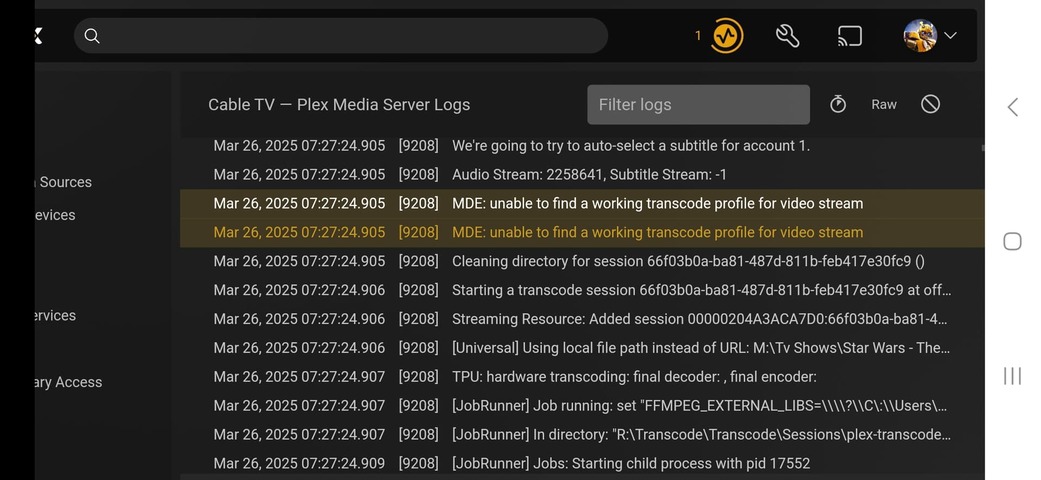Open Settings via the wrench icon
This screenshot has height=480, width=1041.
pos(788,36)
